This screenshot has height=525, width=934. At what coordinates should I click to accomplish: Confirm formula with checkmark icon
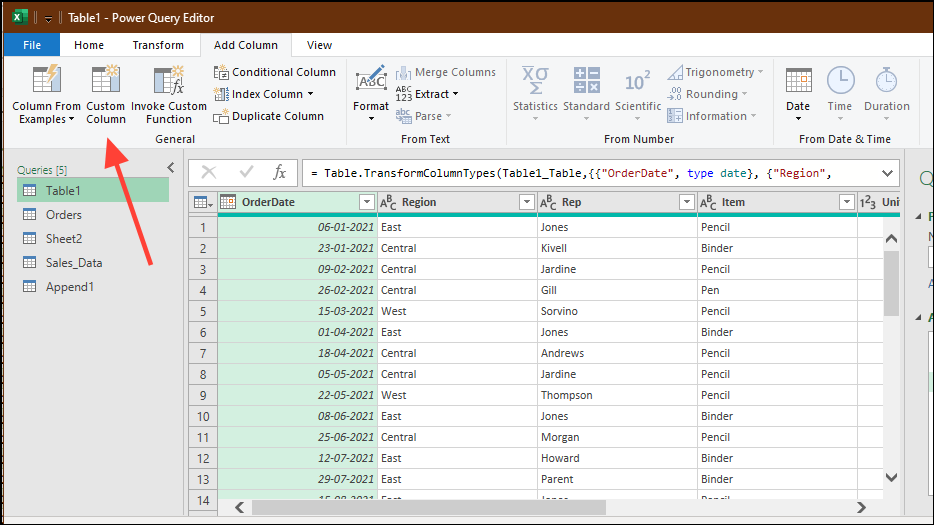pyautogui.click(x=246, y=173)
